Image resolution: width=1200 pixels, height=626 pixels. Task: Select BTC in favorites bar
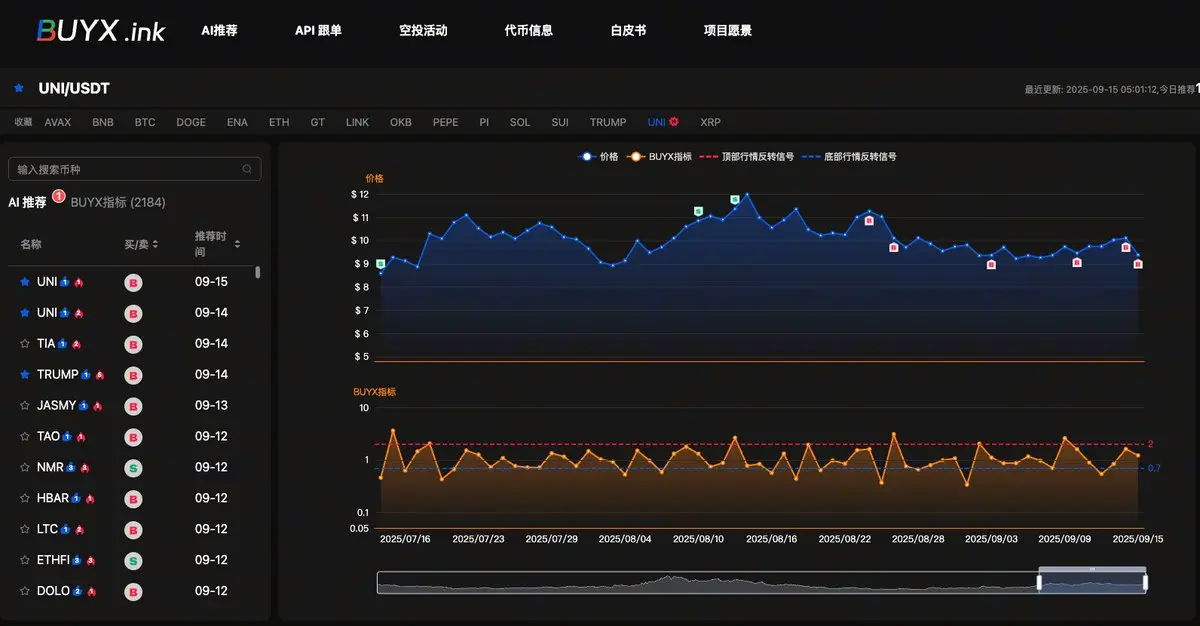(145, 122)
